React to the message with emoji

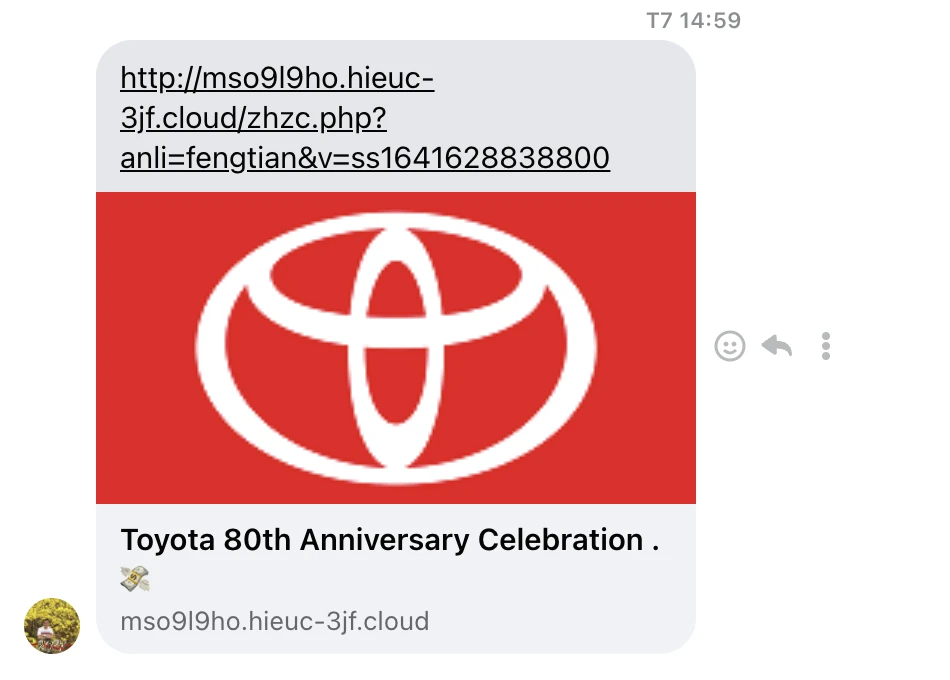(x=730, y=346)
